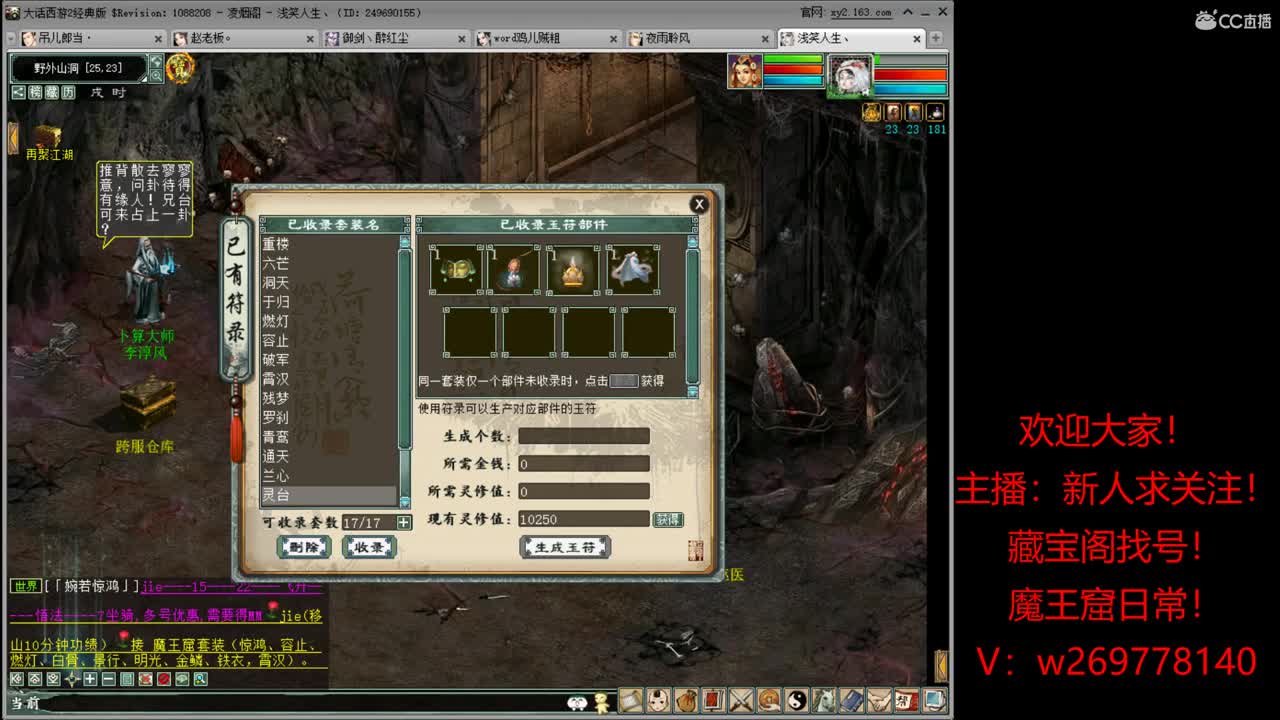Image resolution: width=1280 pixels, height=720 pixels.
Task: Select 青鸾 in the set list
Action: pos(329,437)
